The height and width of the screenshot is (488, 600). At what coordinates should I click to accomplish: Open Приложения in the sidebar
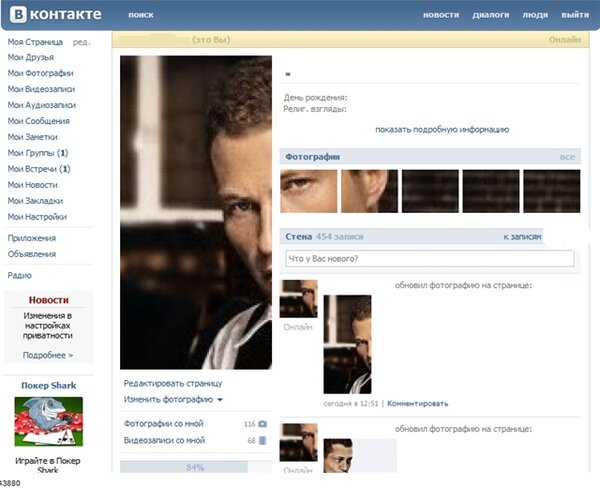32,238
